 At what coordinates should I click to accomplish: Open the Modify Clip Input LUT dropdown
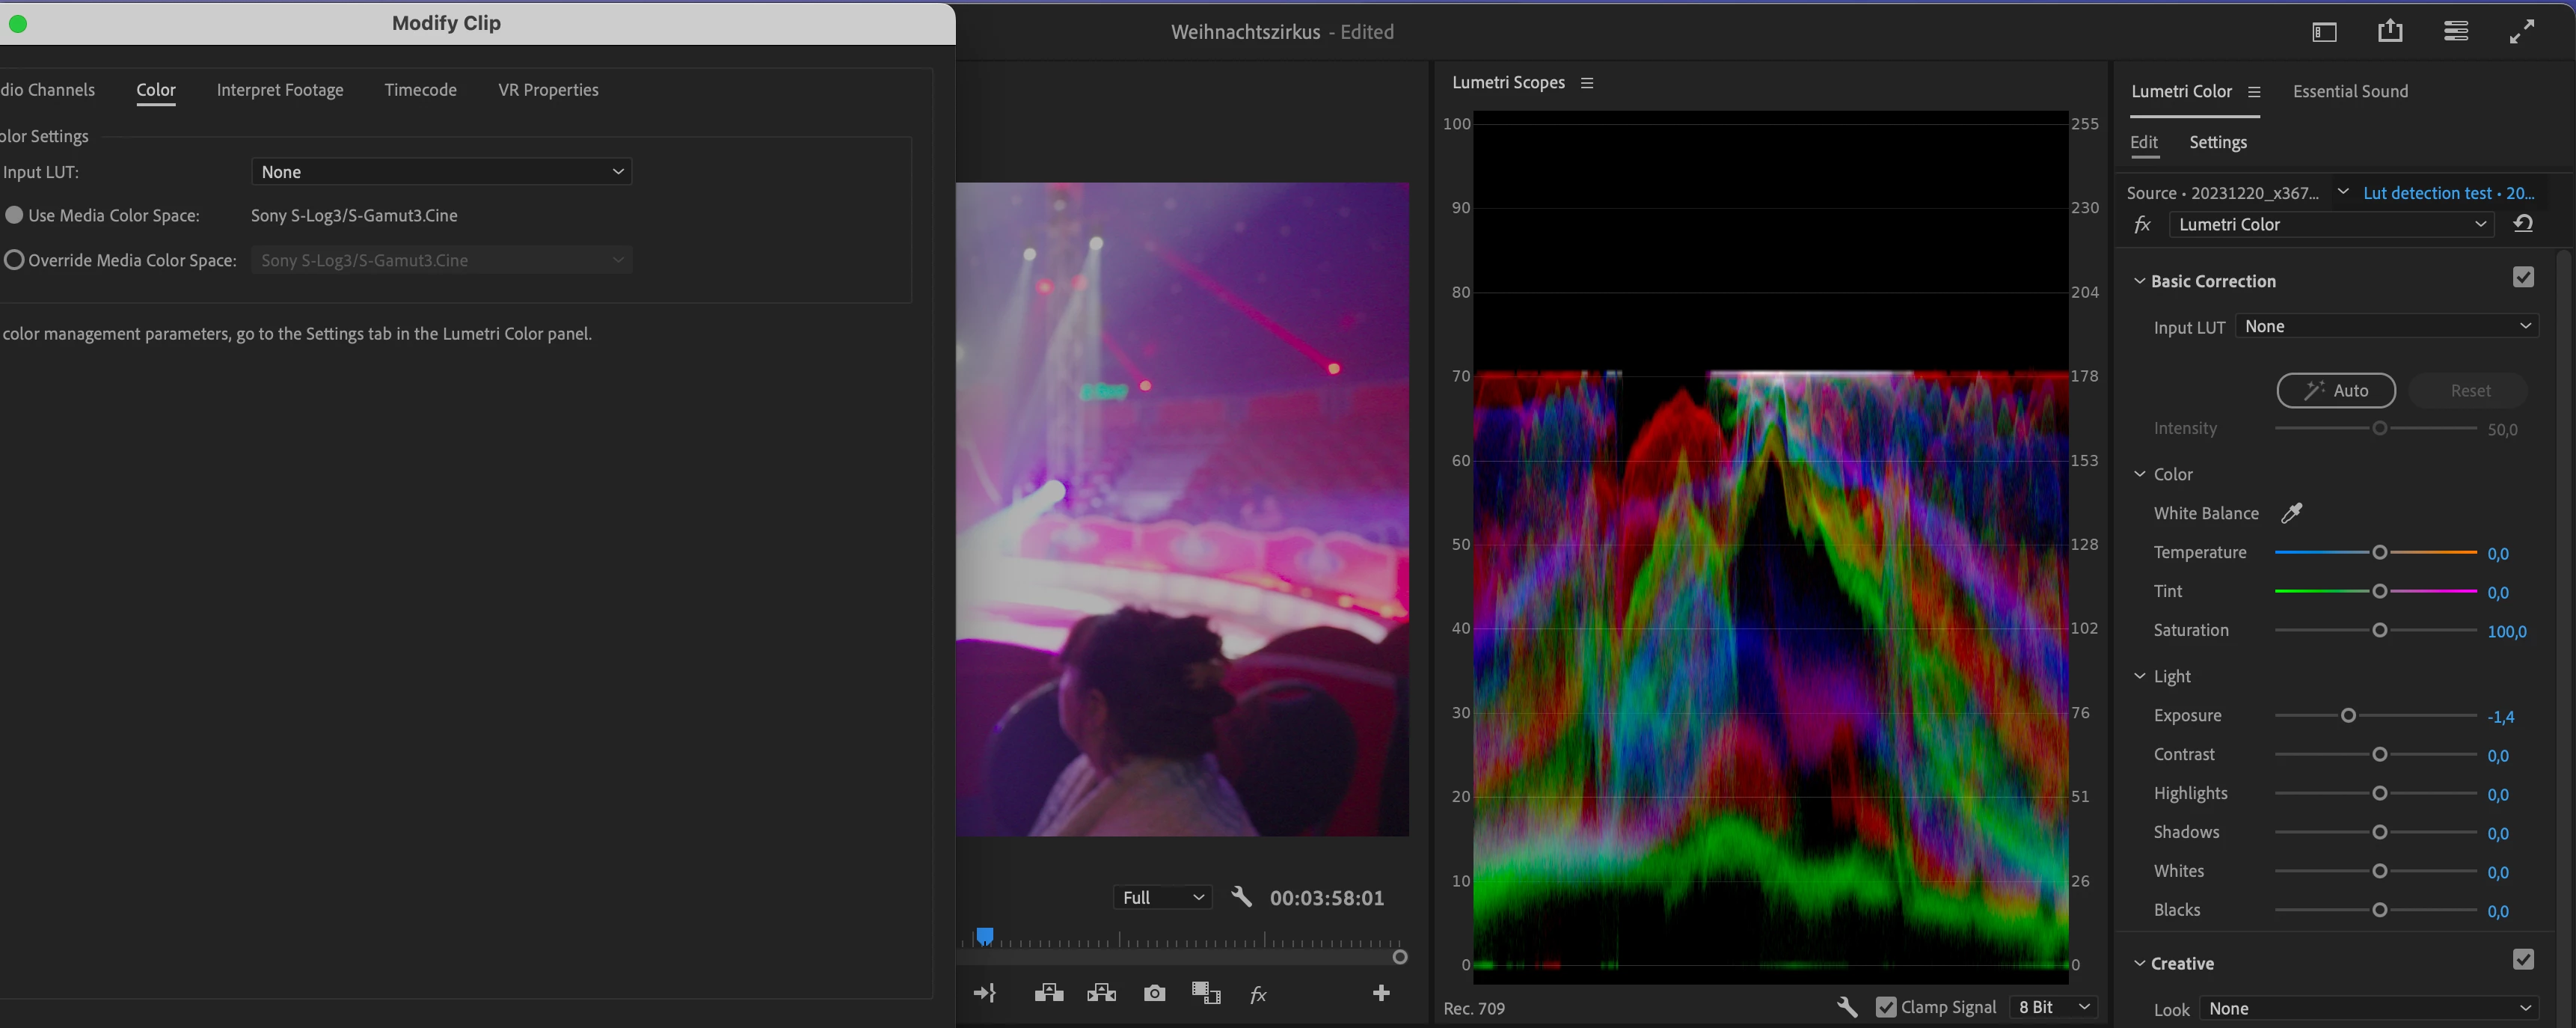[x=441, y=172]
